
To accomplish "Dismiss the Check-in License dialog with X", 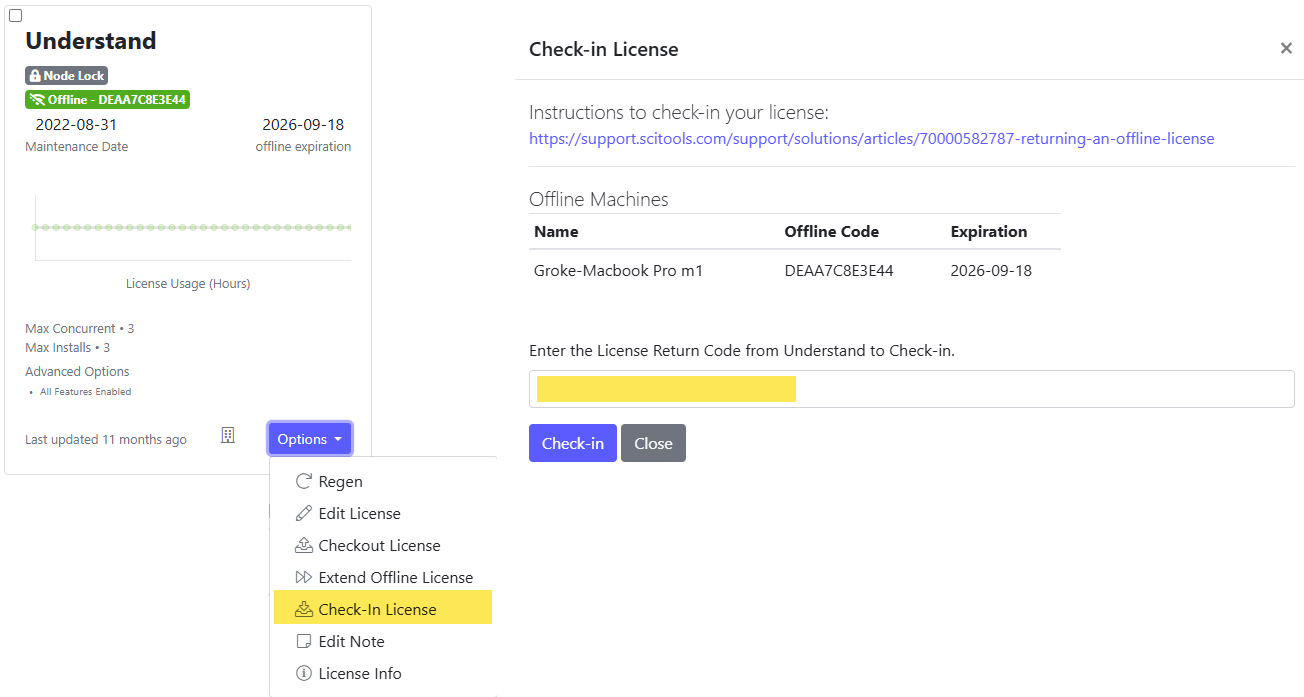I will 1286,48.
